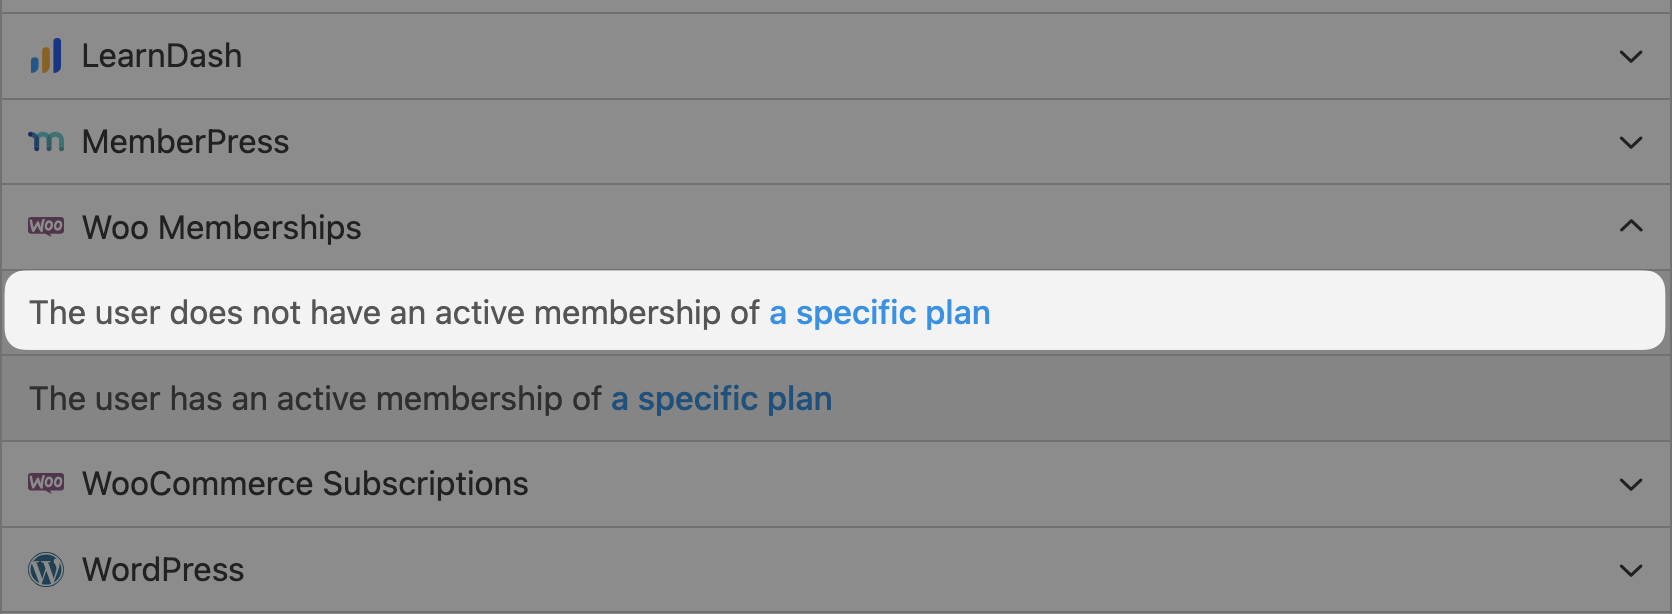Click the Woo Memberships heading

(221, 228)
